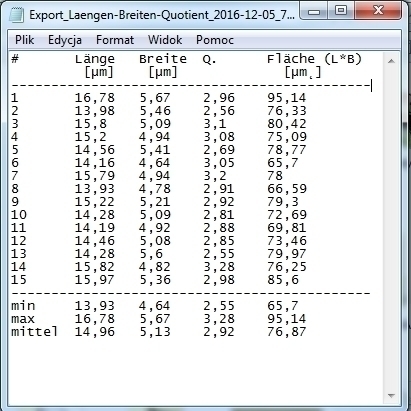Click on the mittel row label

click(x=35, y=332)
